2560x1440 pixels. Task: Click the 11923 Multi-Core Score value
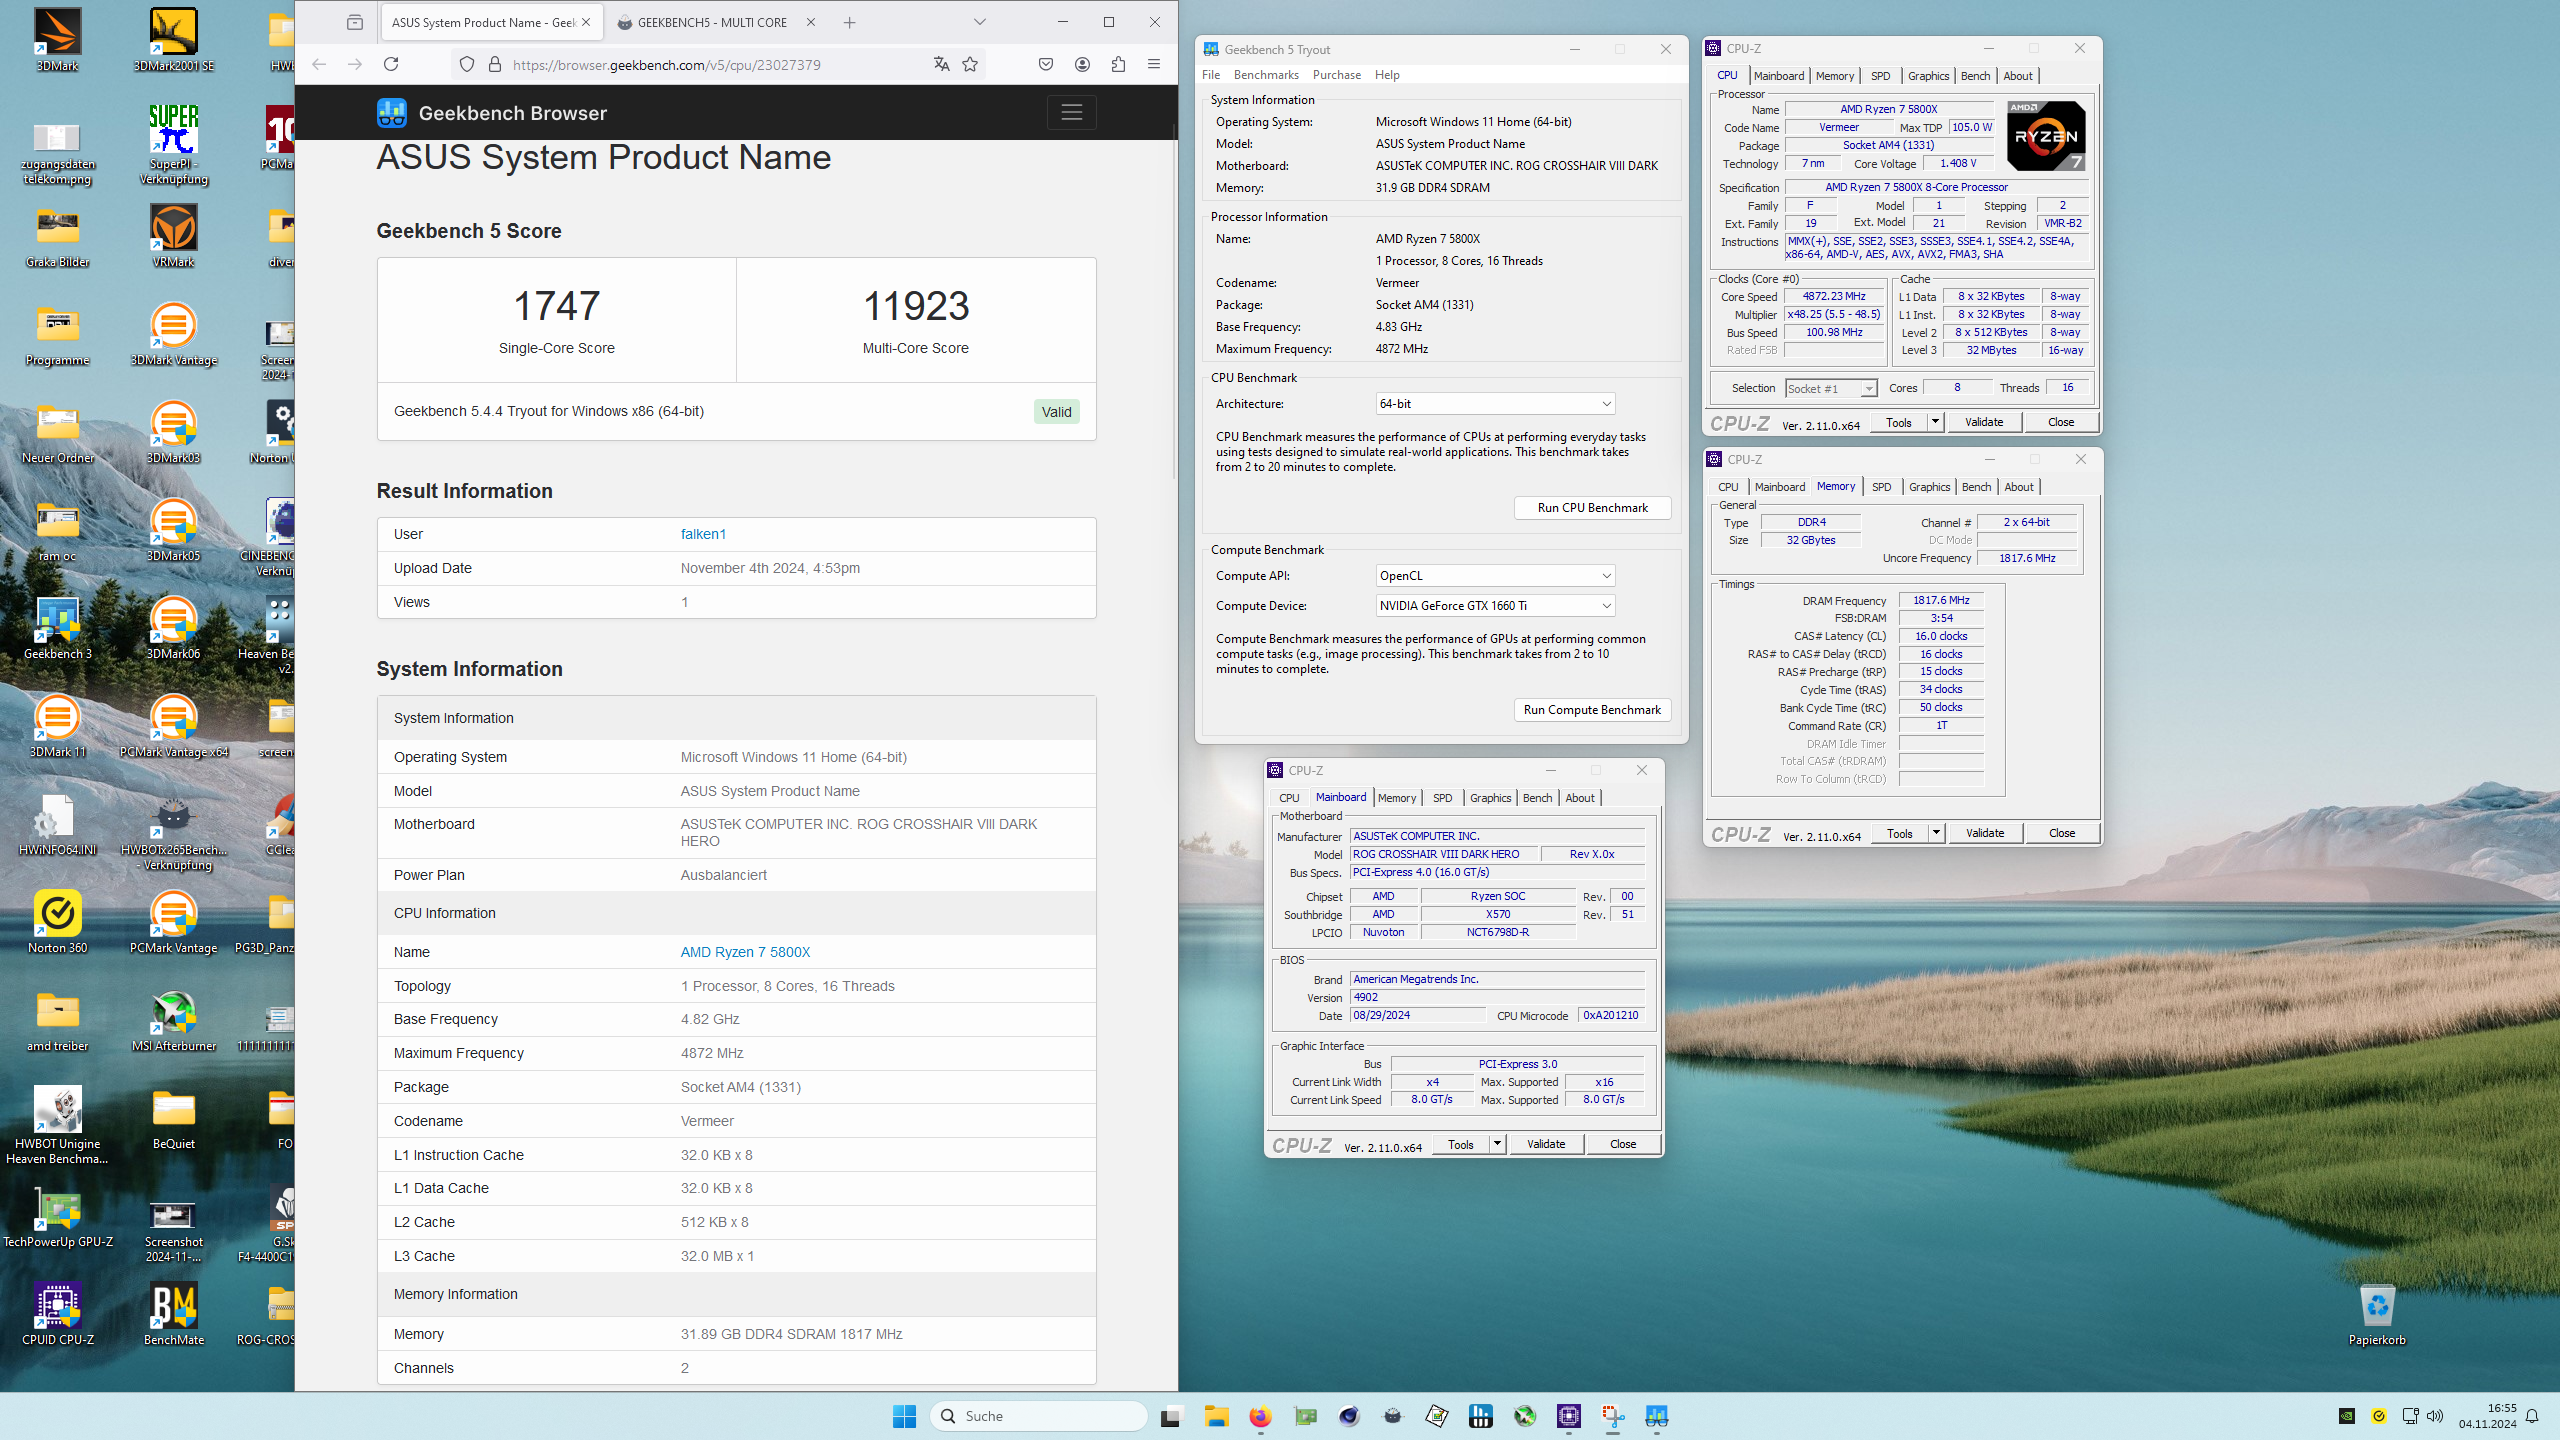916,306
